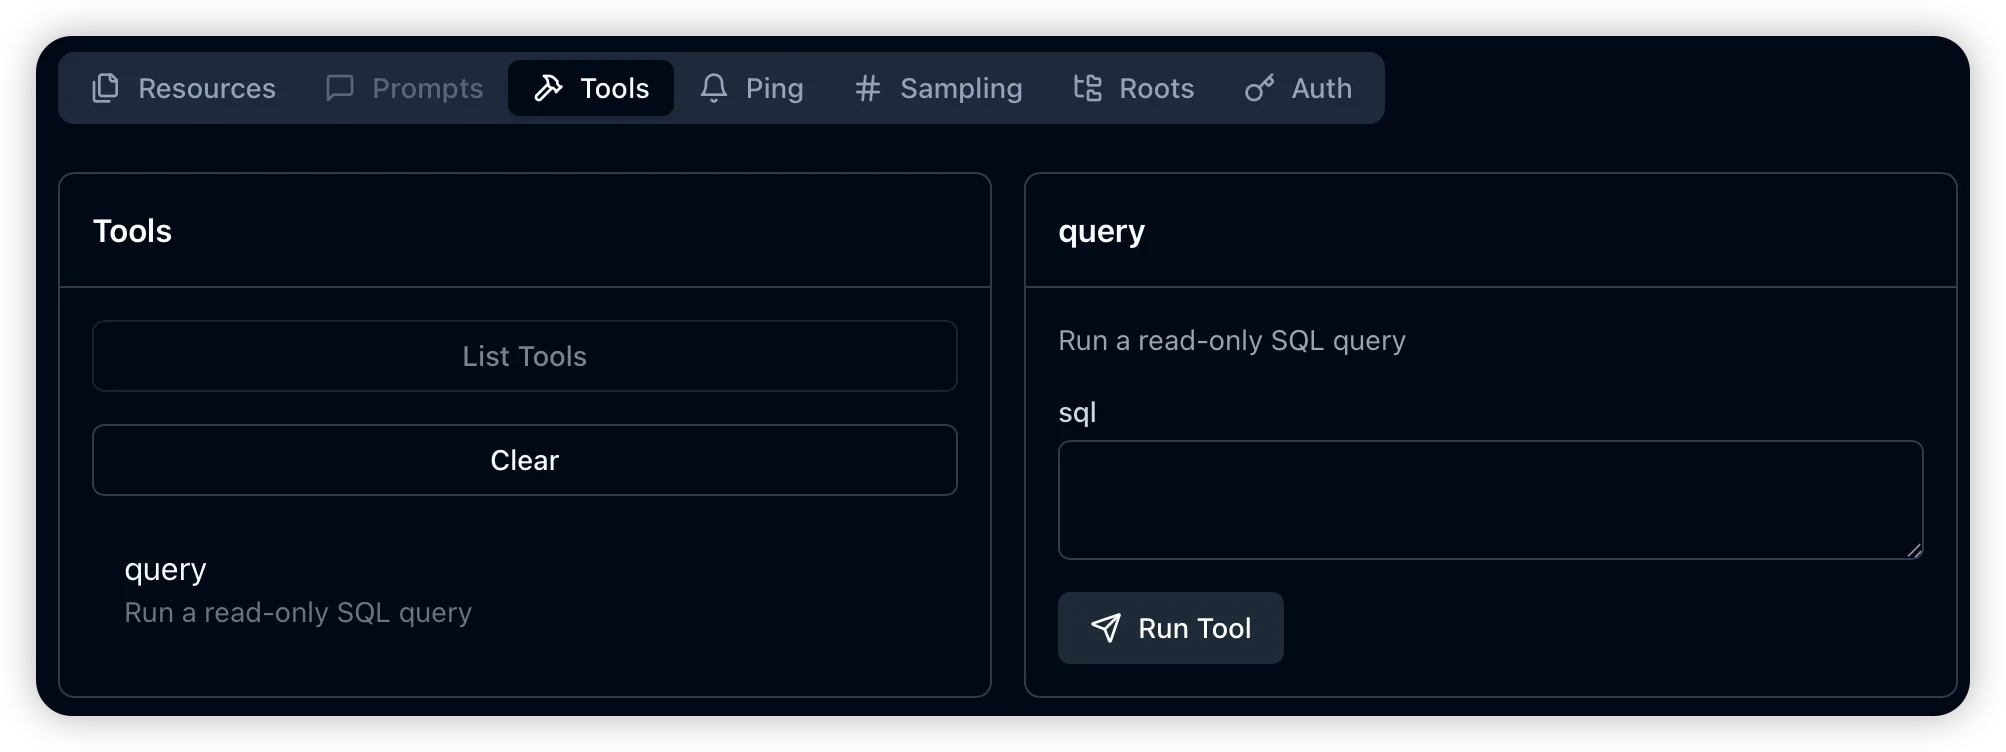Click the Resources tab documents icon
This screenshot has width=2006, height=752.
(105, 88)
